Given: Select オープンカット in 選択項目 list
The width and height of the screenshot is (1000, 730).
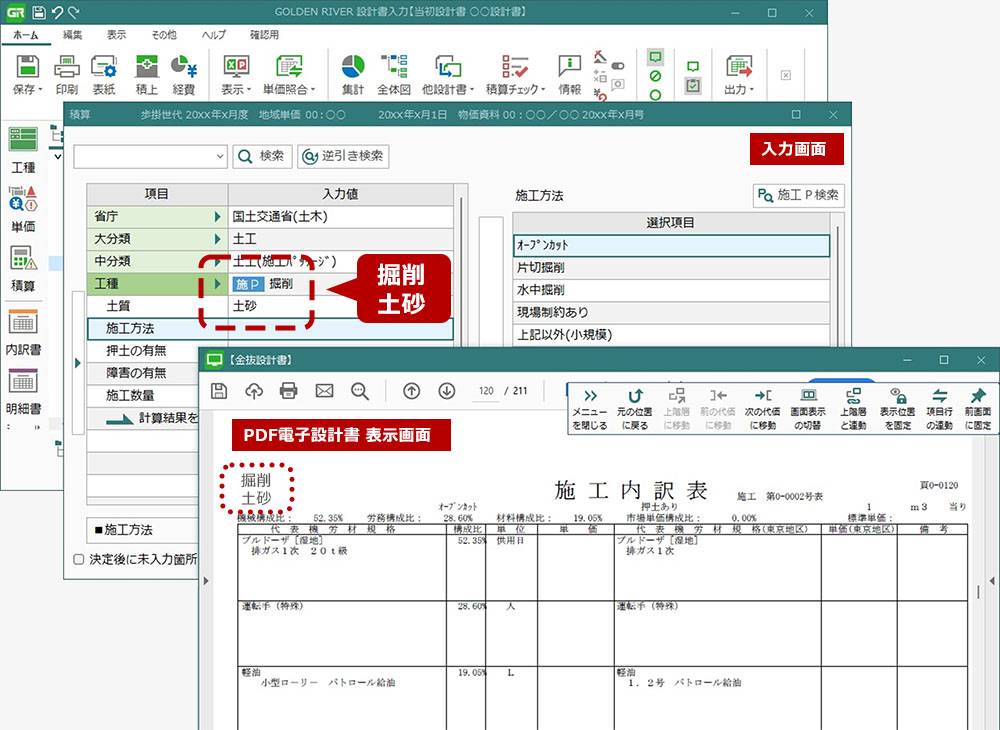Looking at the screenshot, I should 672,245.
